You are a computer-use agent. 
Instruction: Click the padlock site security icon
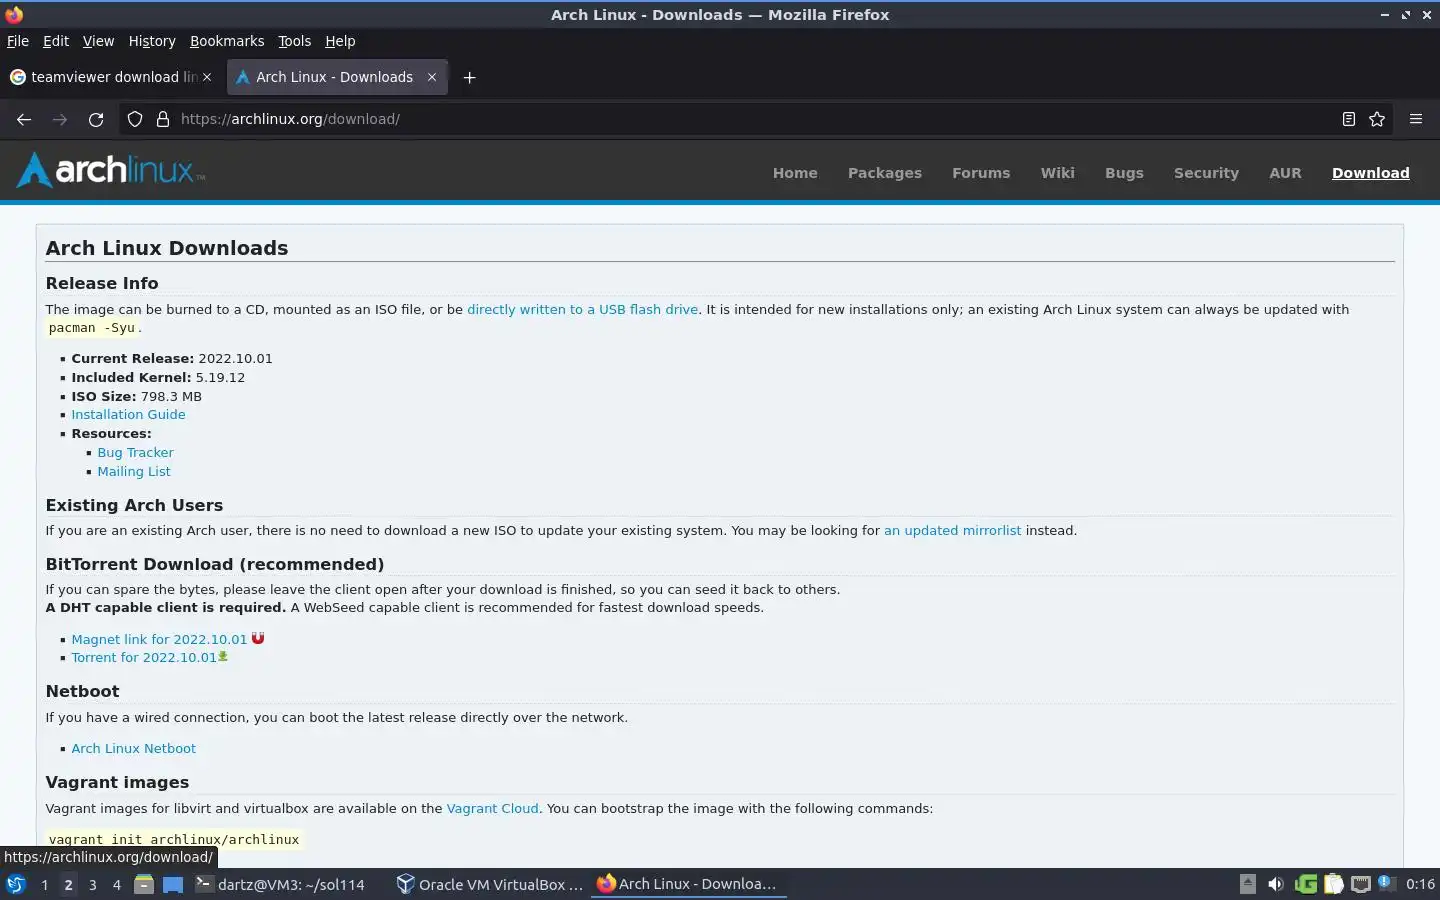tap(163, 119)
